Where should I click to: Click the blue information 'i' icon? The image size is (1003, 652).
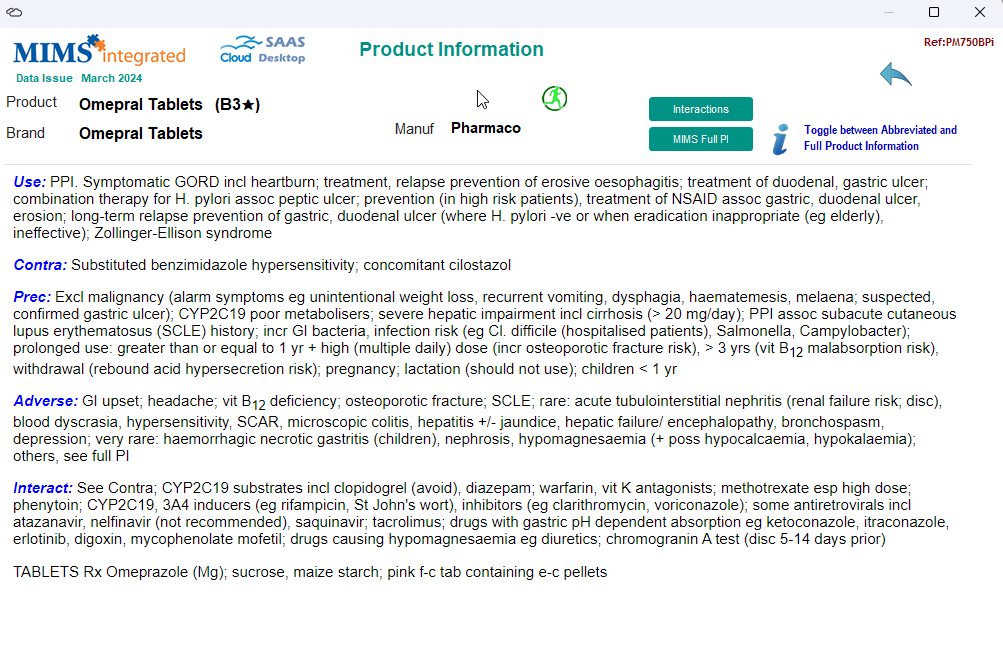coord(780,139)
